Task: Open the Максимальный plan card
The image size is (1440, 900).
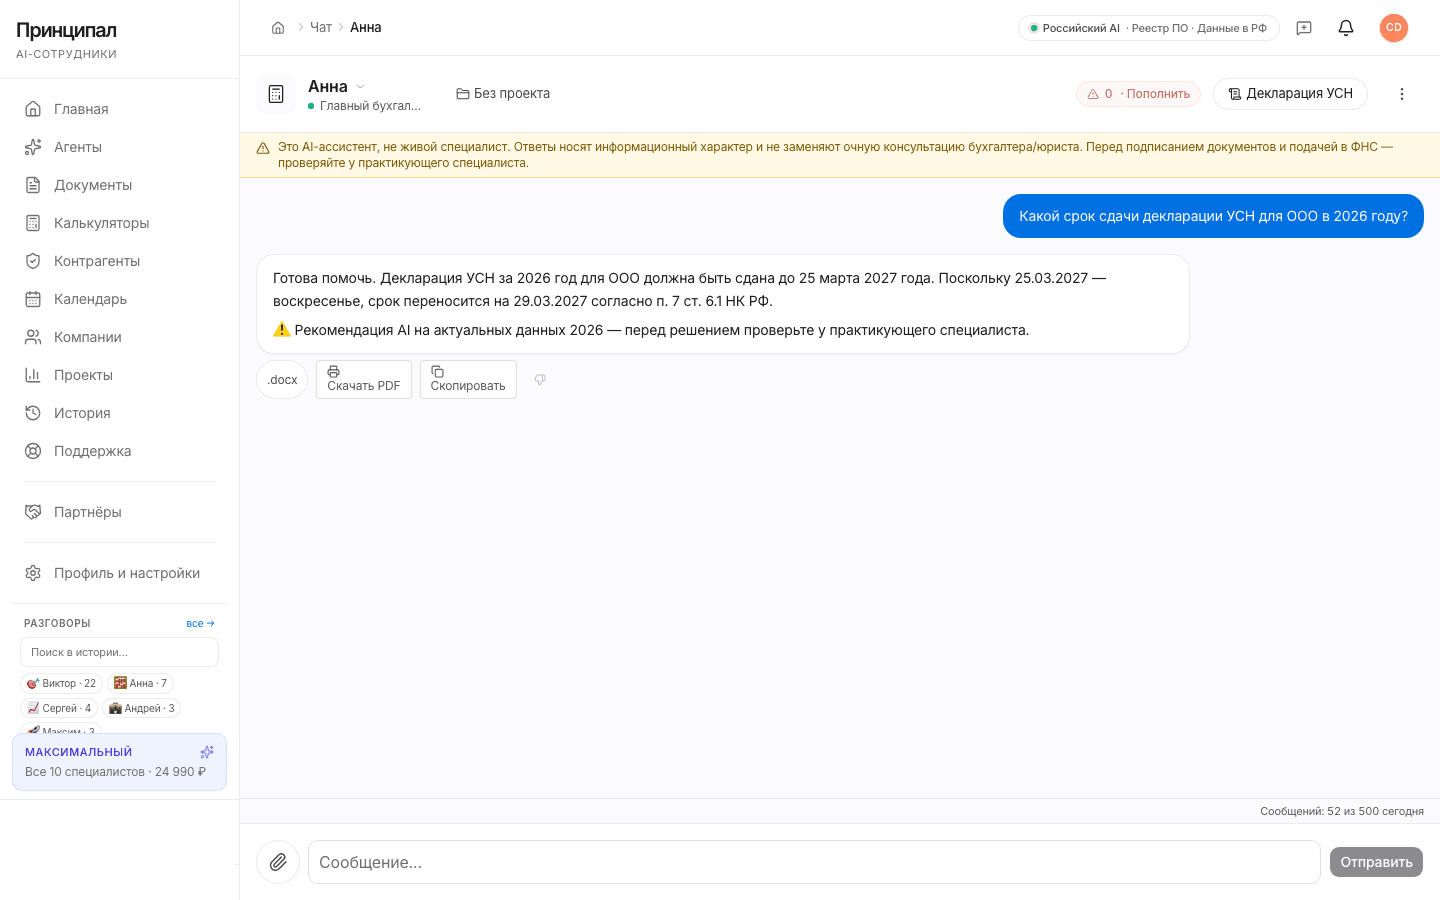Action: point(119,762)
